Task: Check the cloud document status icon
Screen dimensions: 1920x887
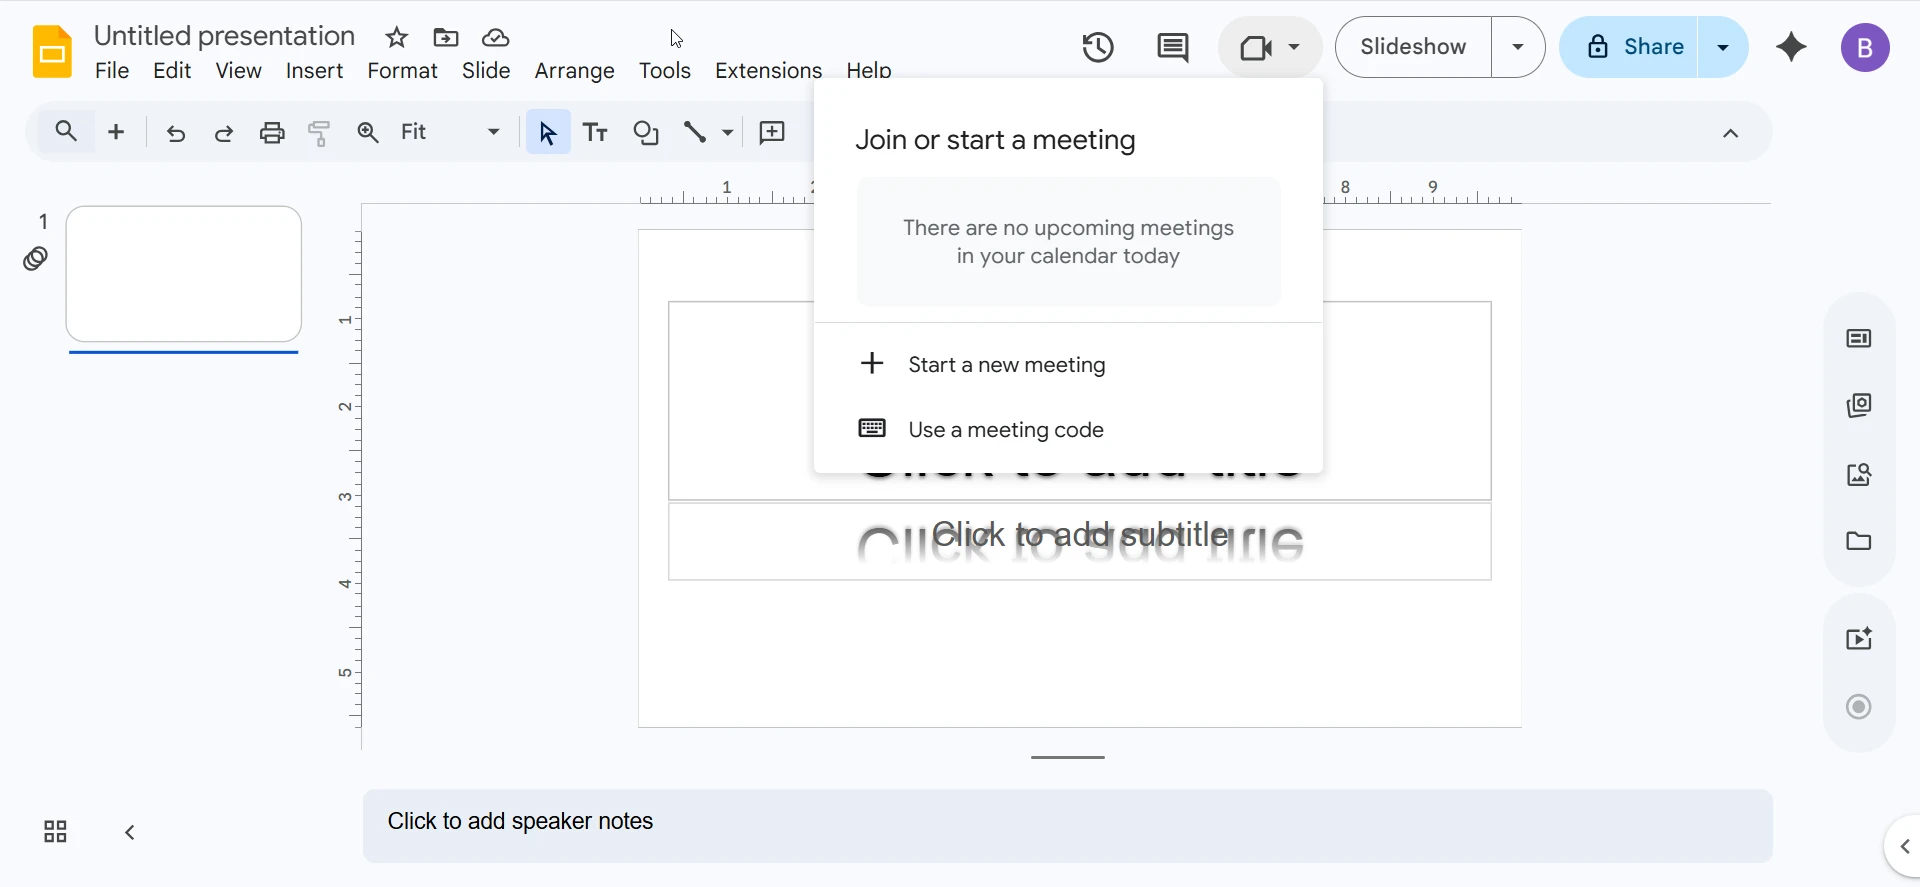Action: (x=496, y=38)
